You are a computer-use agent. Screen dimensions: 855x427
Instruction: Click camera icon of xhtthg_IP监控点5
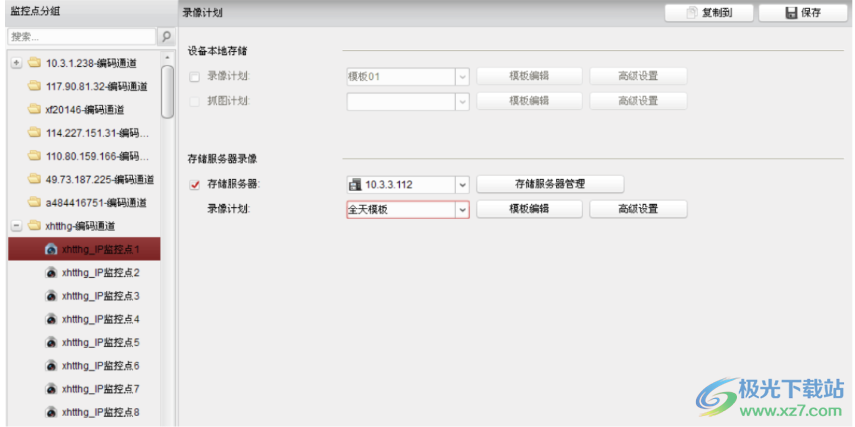click(x=51, y=342)
